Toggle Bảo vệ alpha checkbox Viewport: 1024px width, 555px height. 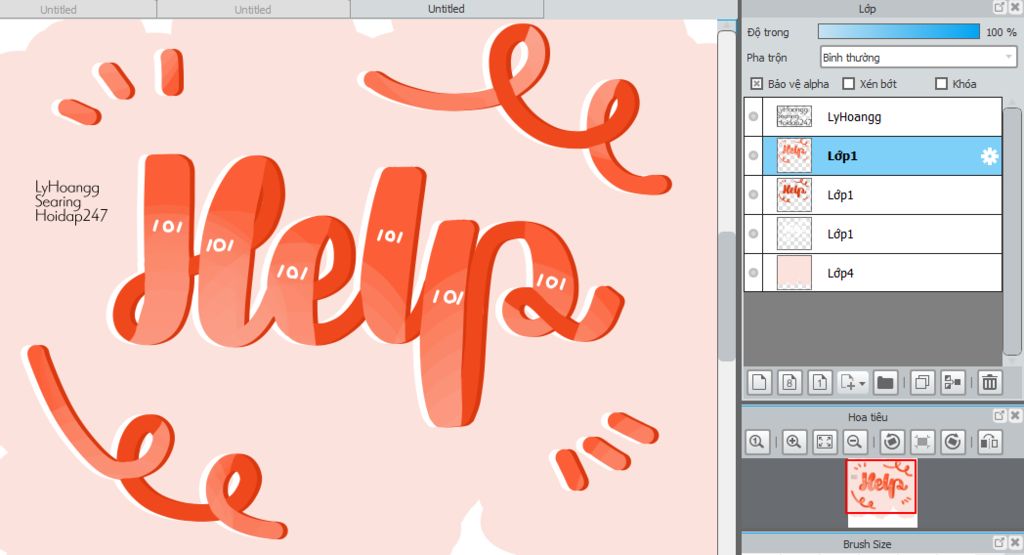coord(756,84)
